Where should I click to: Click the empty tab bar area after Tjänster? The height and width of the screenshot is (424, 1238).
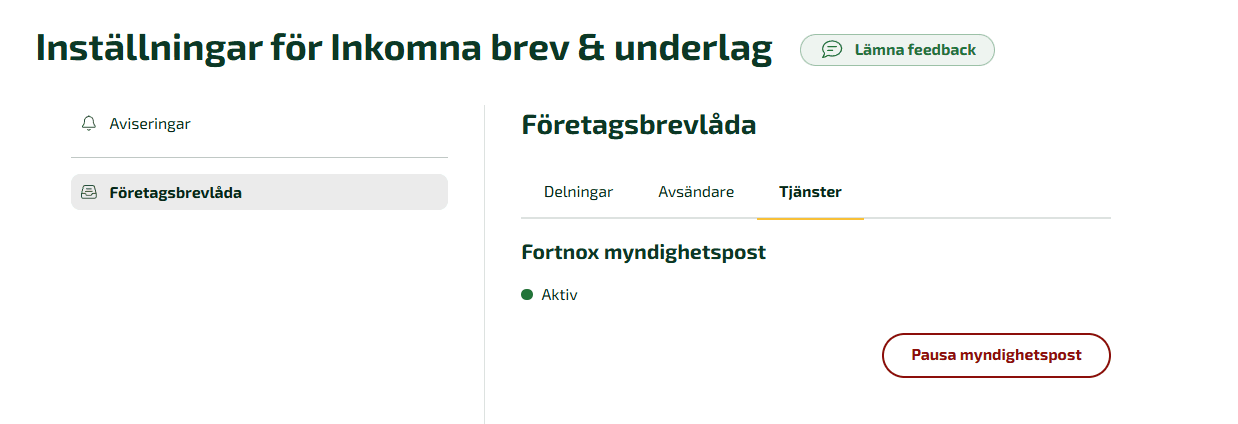(987, 192)
